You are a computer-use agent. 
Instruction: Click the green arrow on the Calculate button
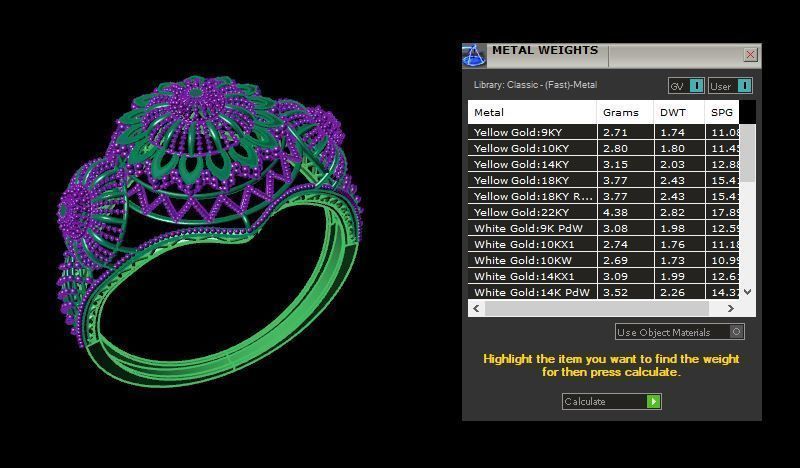653,402
